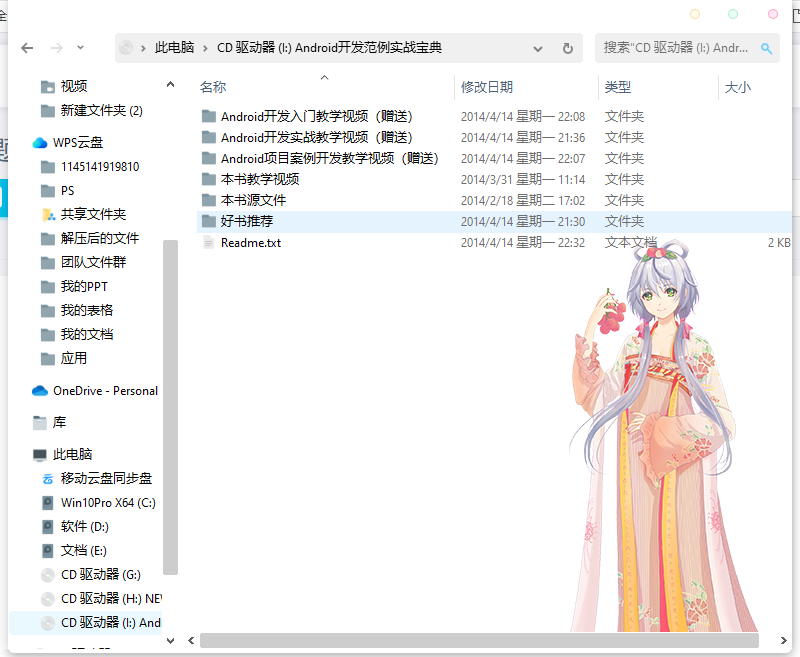Click Readme.txt file name
The width and height of the screenshot is (800, 657).
coord(251,243)
